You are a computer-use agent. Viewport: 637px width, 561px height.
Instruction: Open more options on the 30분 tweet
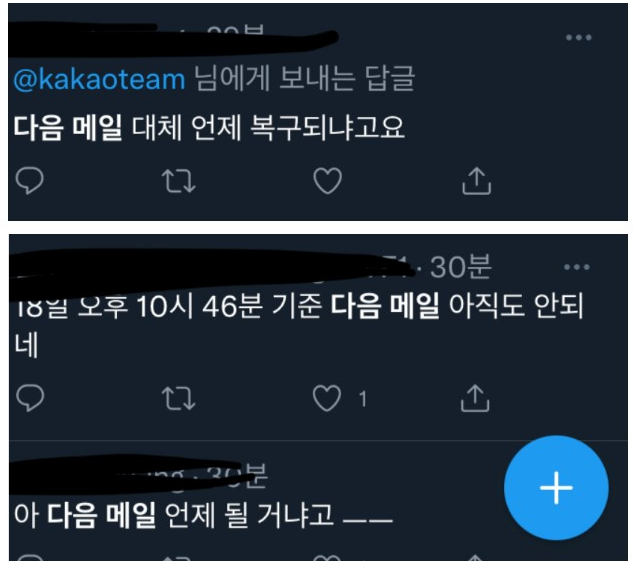[x=576, y=267]
